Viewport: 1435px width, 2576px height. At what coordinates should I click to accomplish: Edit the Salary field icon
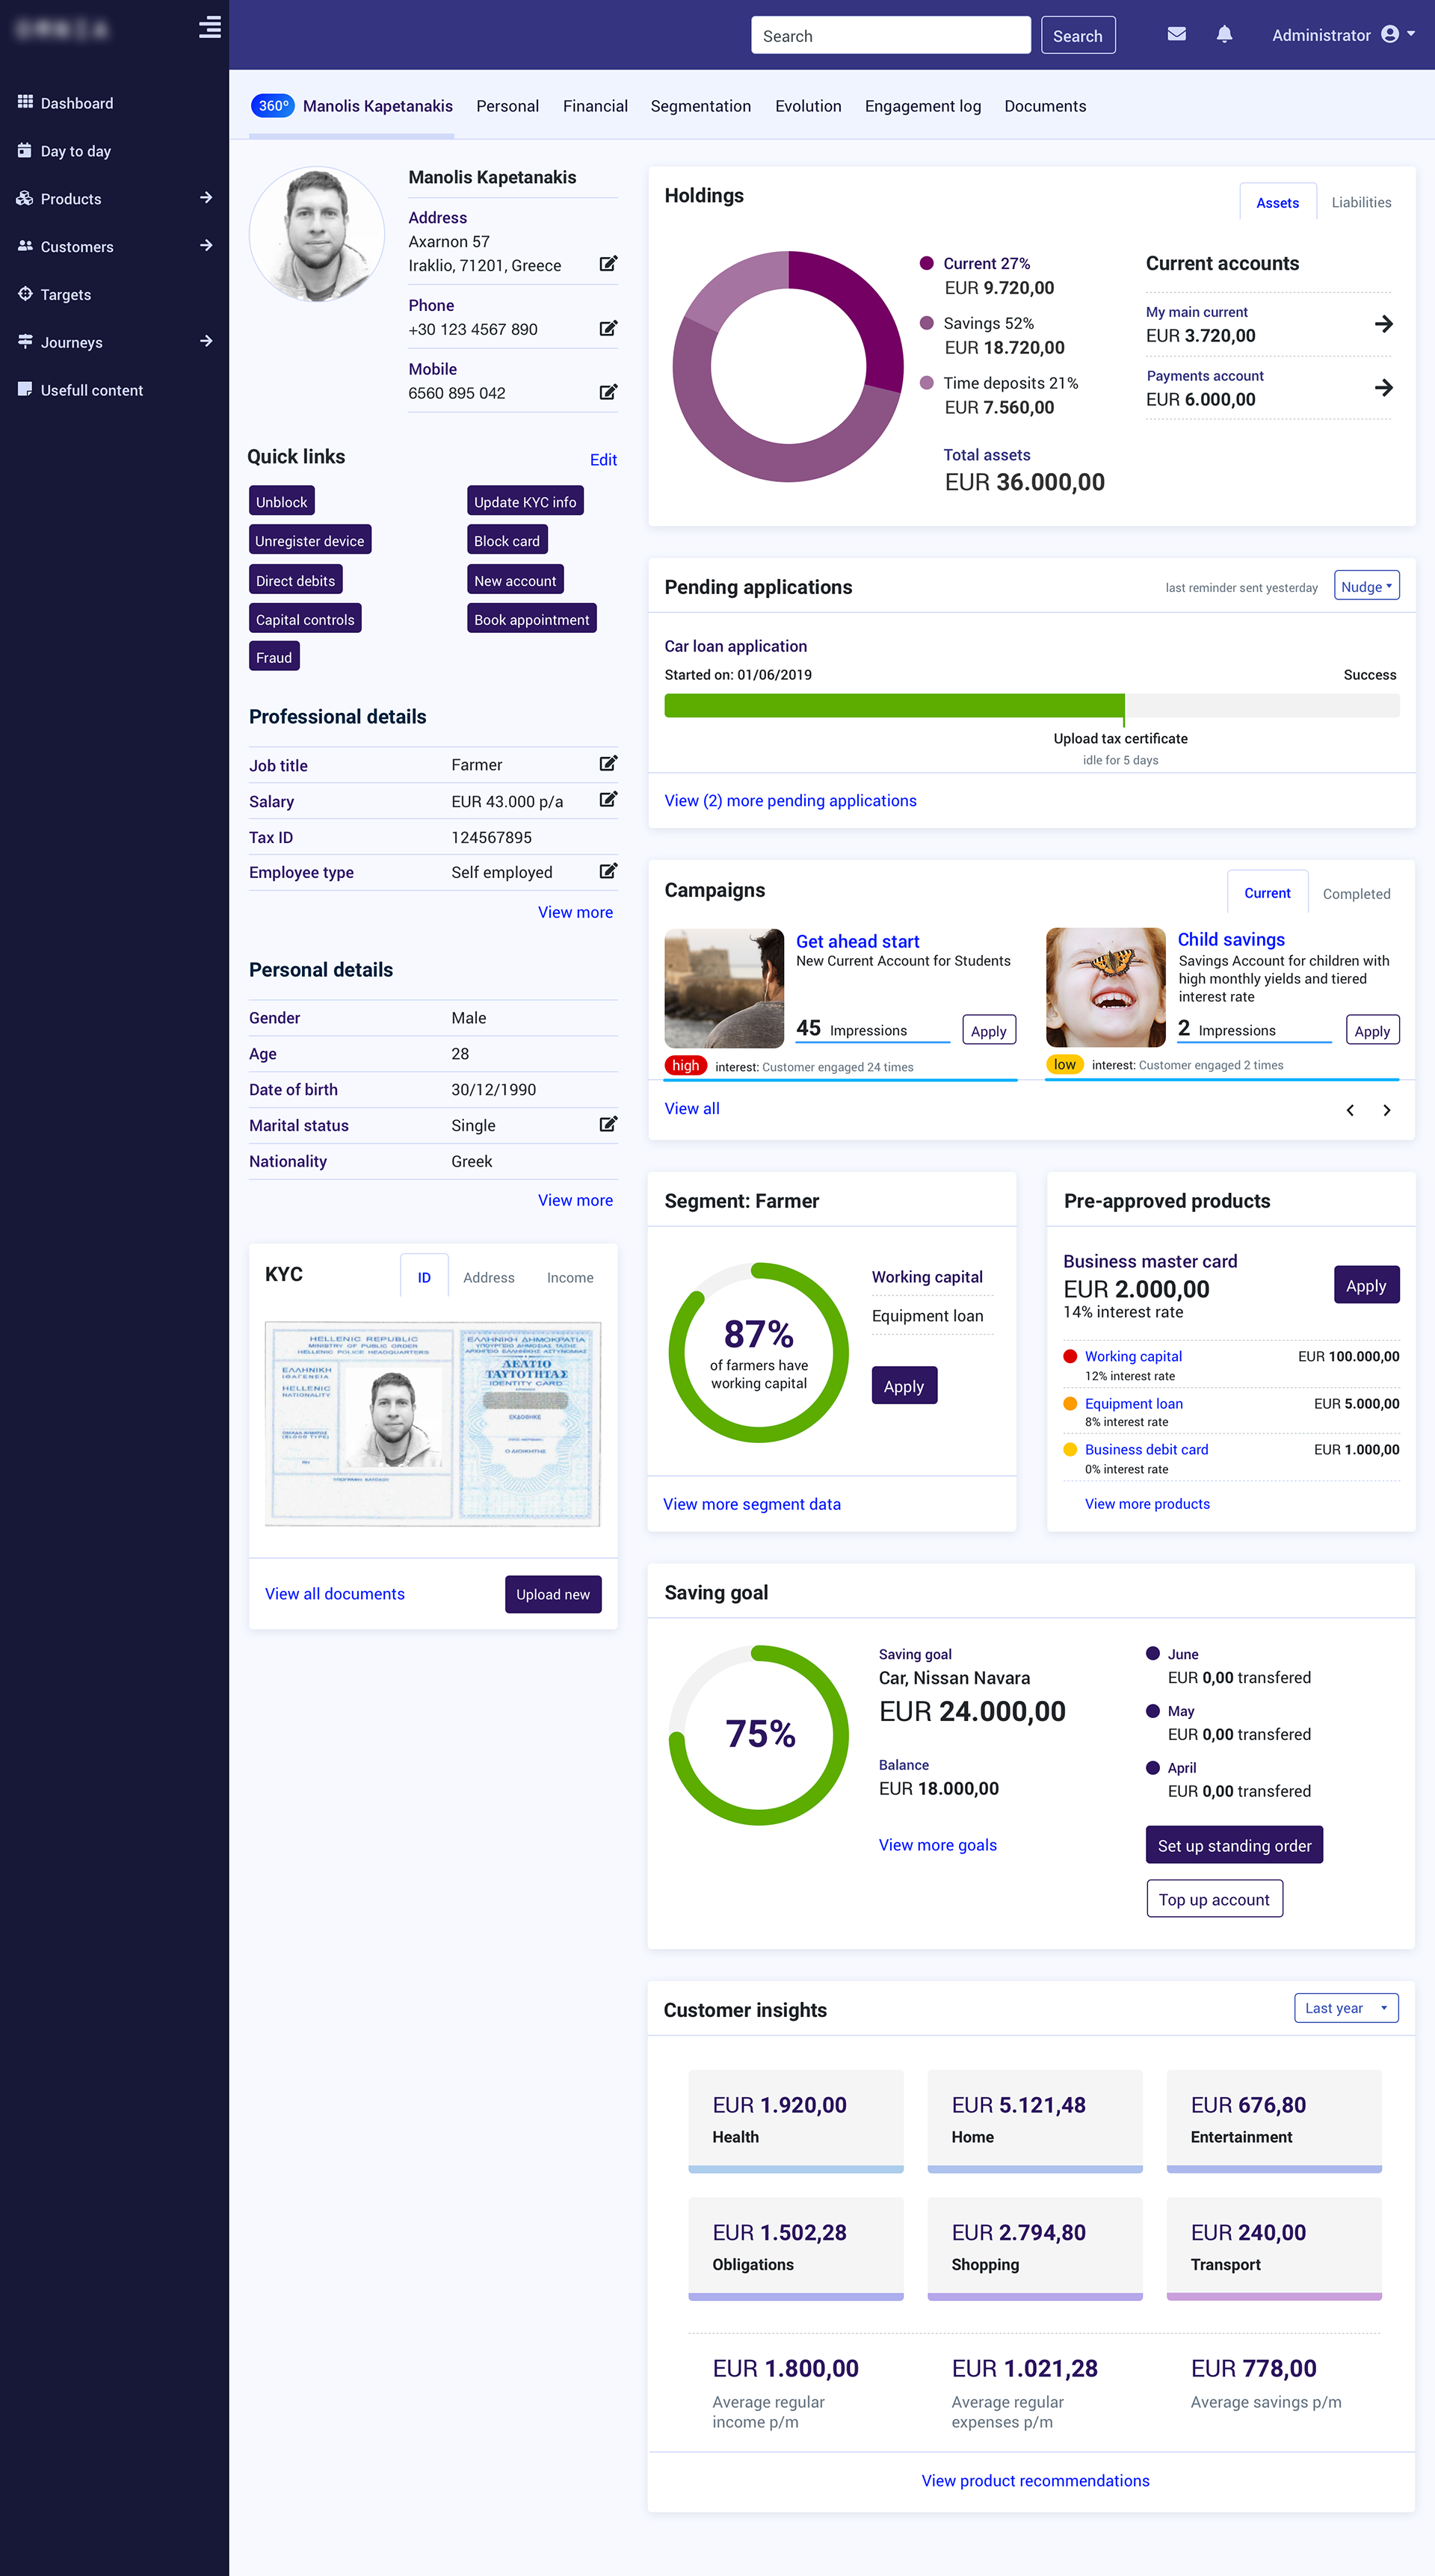(x=607, y=800)
